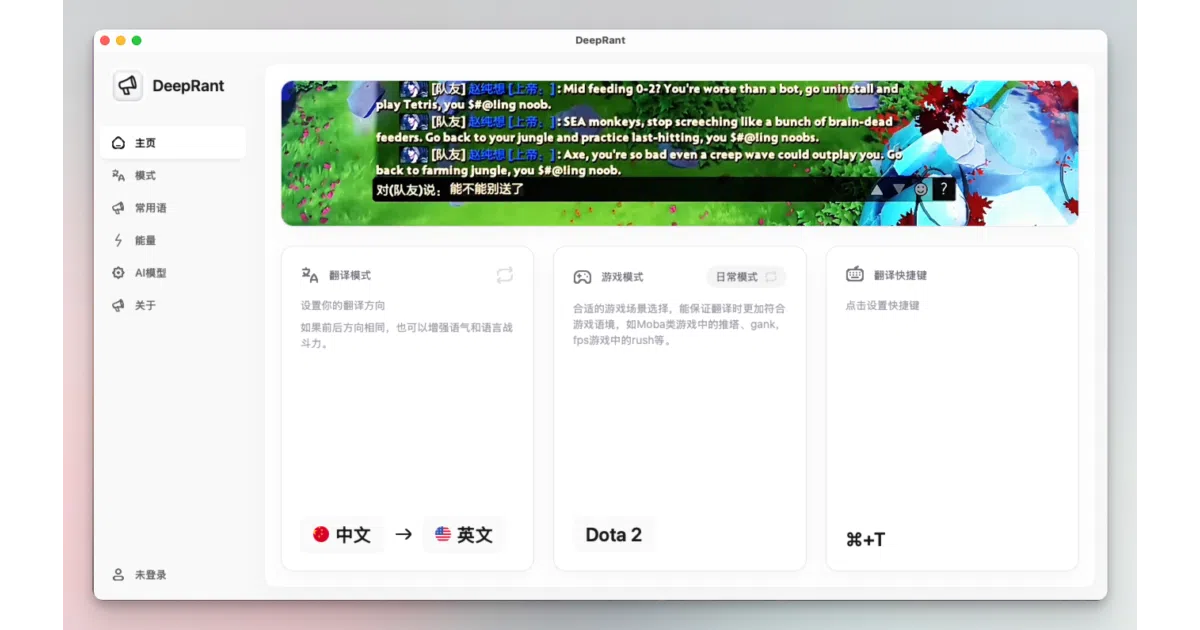Open 常用语 common phrases in sidebar

[173, 208]
